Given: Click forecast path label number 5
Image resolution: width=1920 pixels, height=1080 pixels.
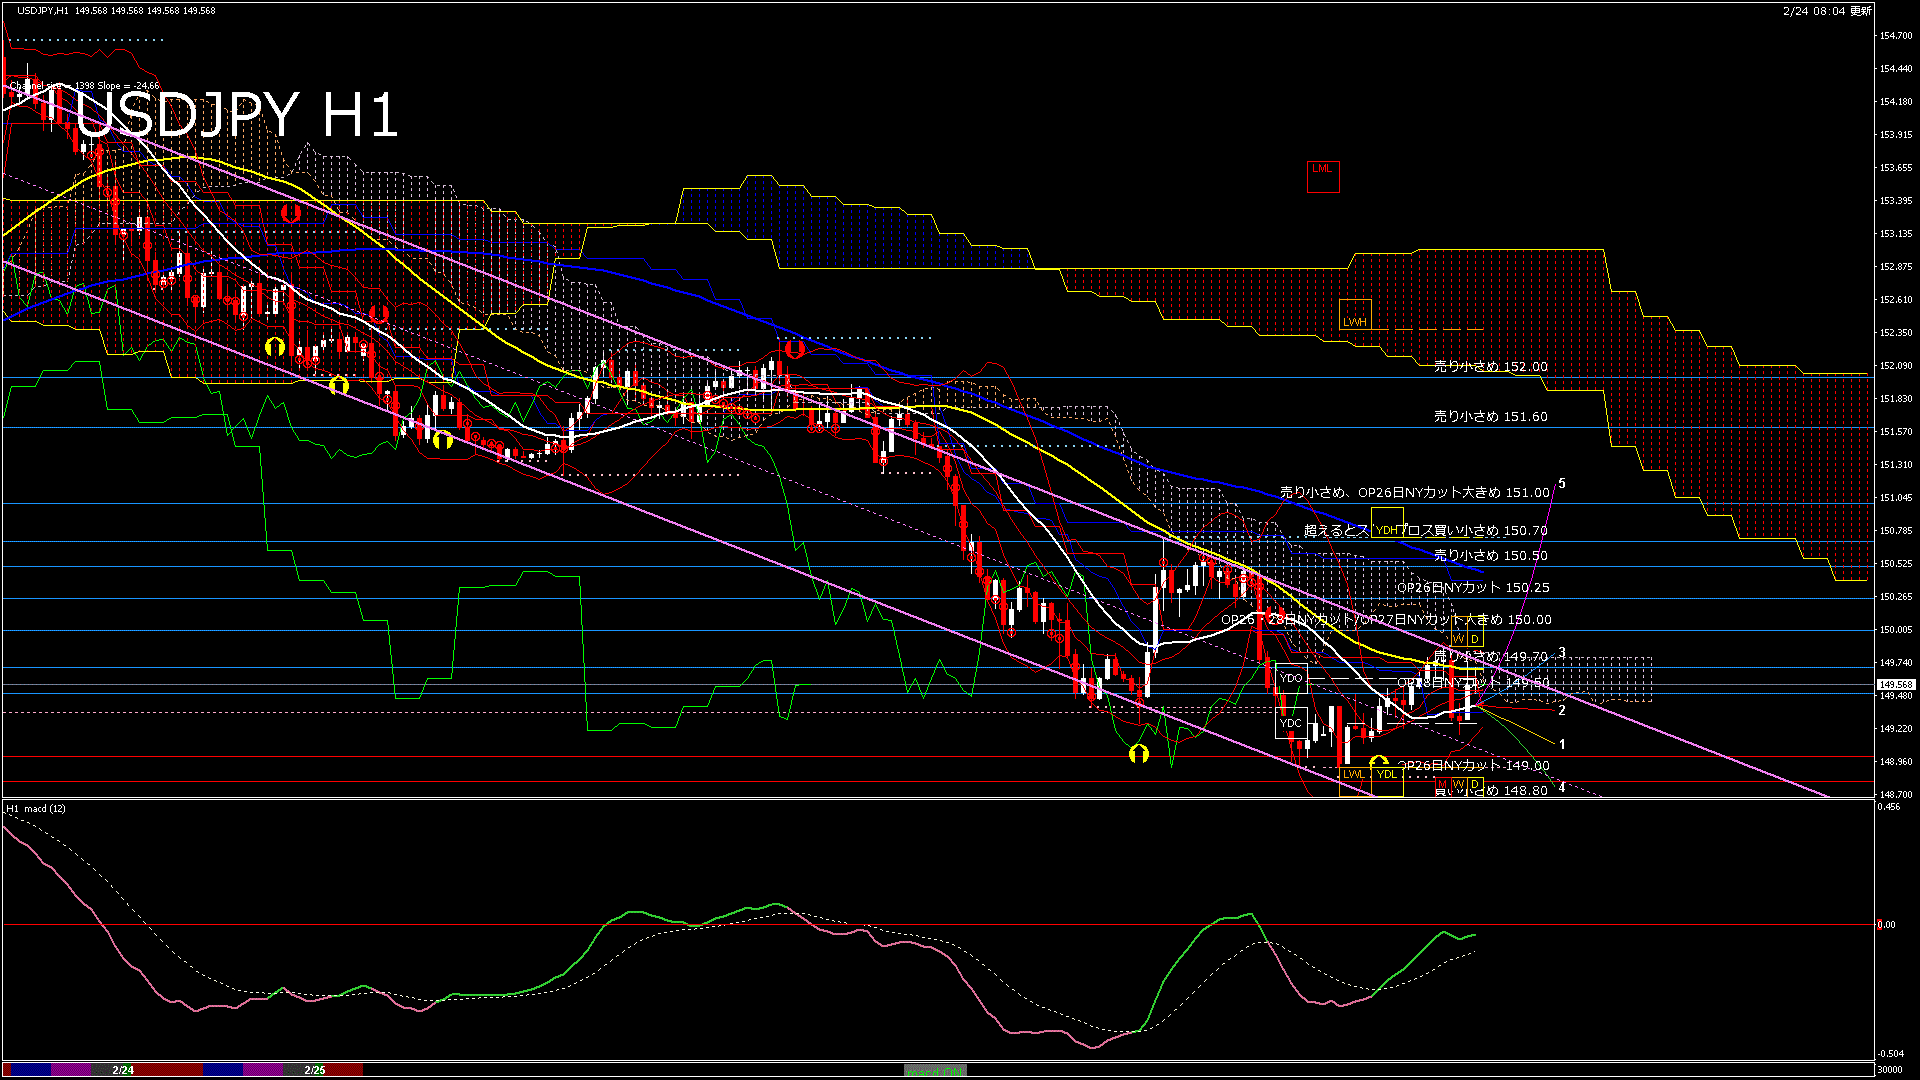Looking at the screenshot, I should (1562, 484).
